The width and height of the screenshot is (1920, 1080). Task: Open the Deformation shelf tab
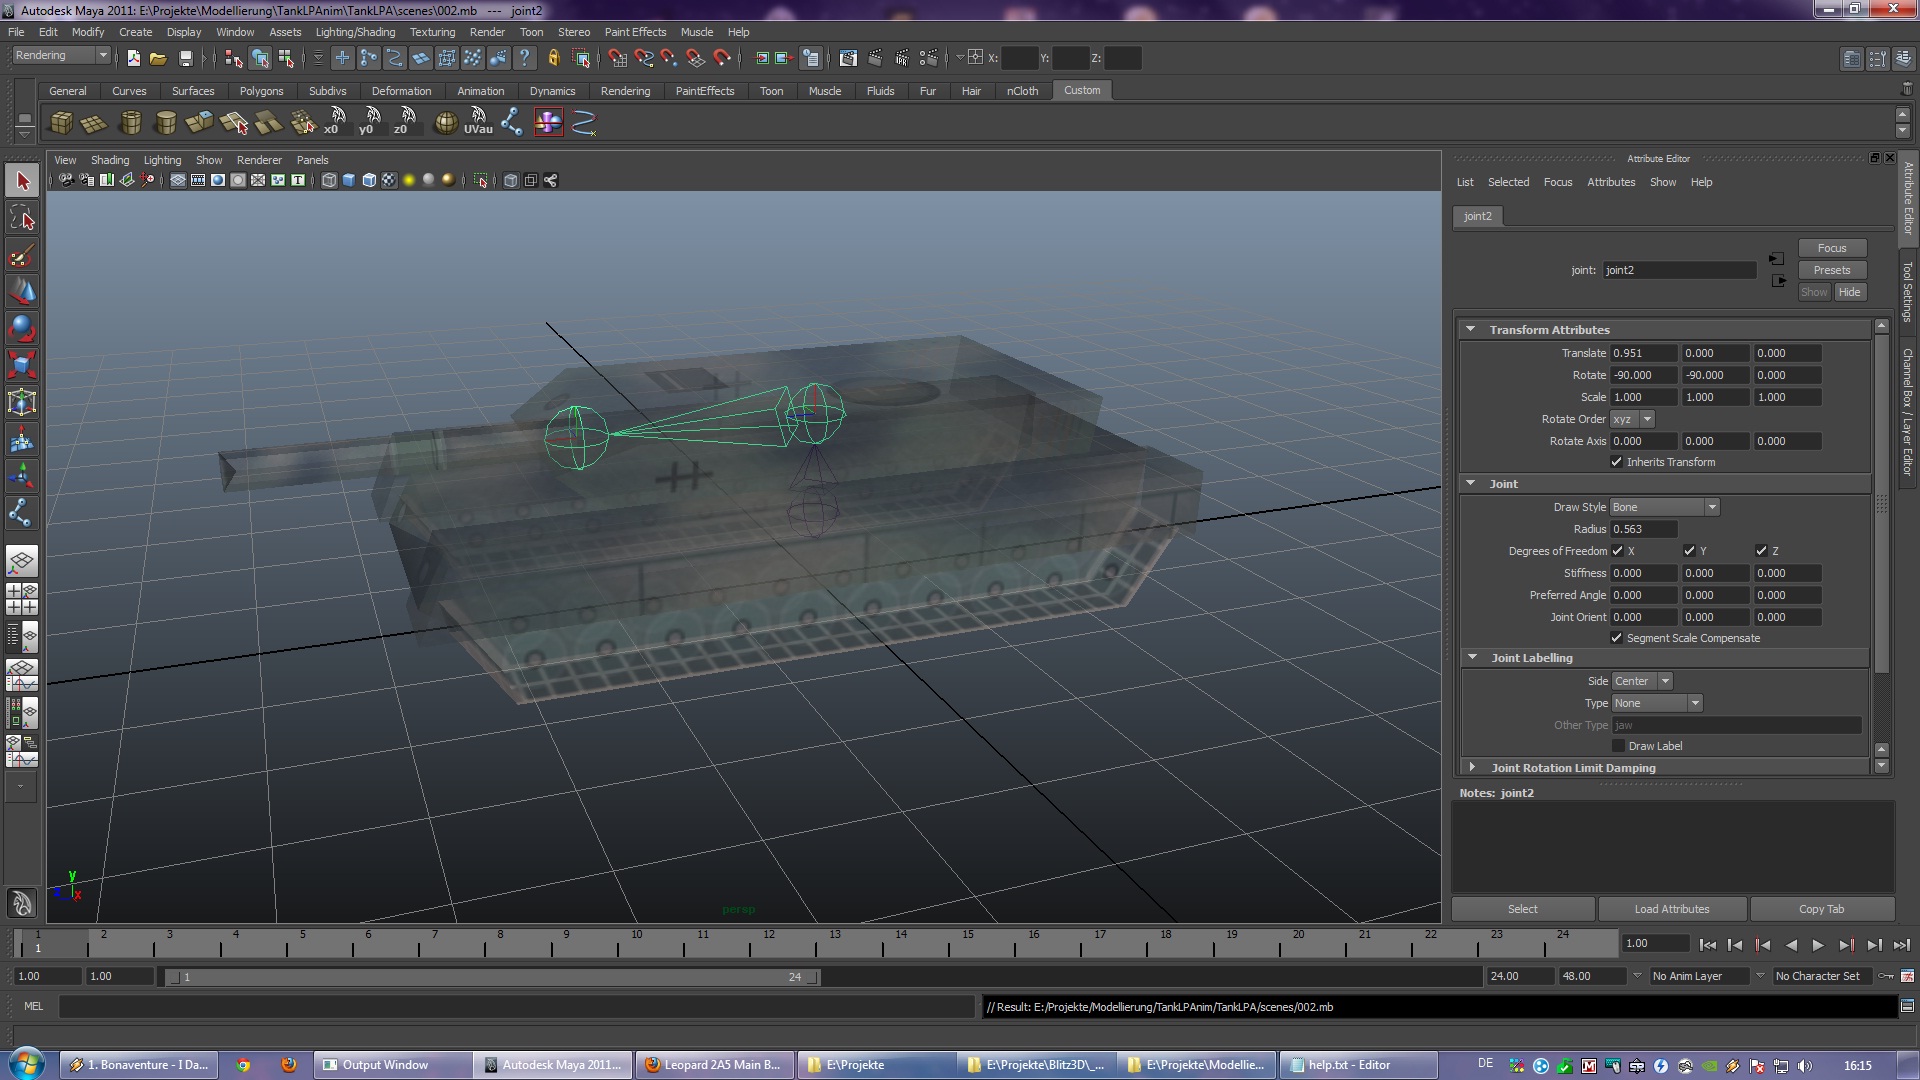coord(401,91)
